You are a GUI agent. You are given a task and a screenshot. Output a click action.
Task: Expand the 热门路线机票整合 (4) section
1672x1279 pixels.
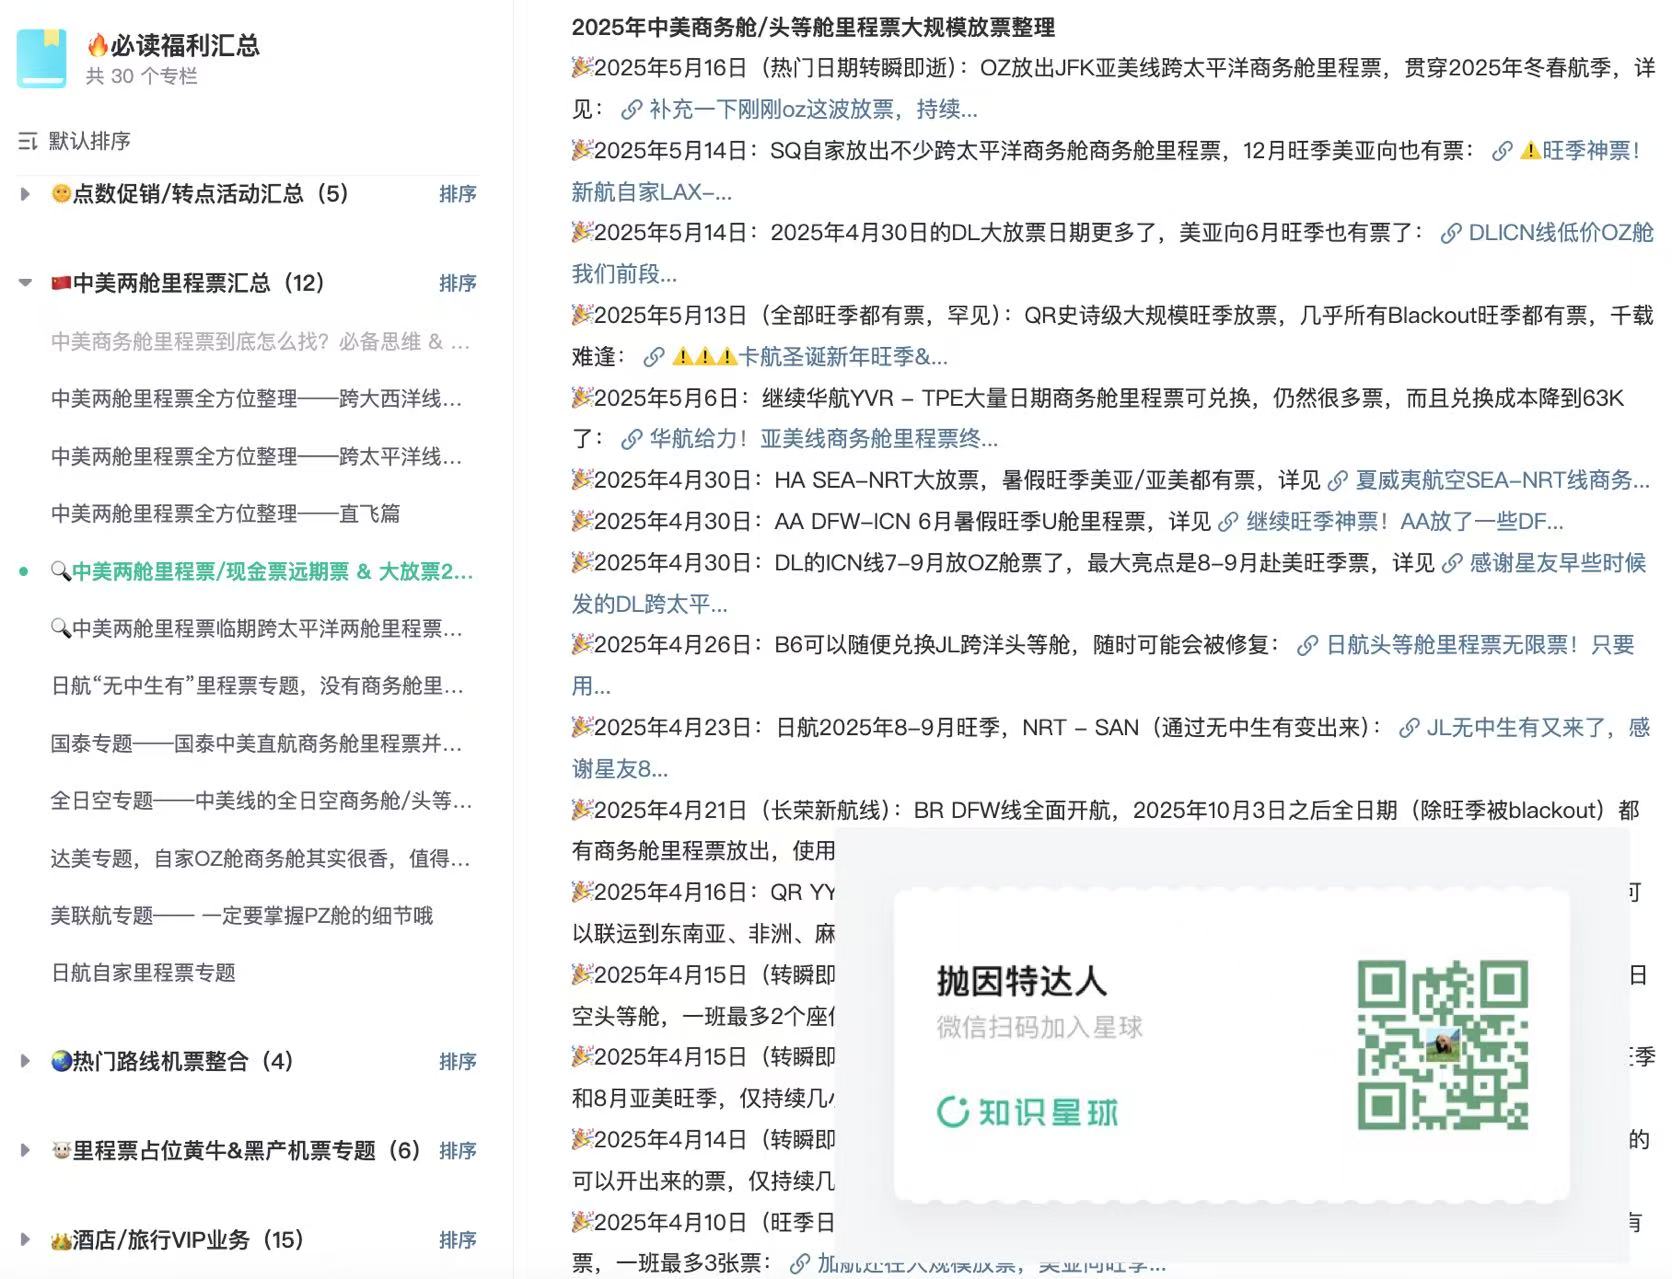(25, 1061)
